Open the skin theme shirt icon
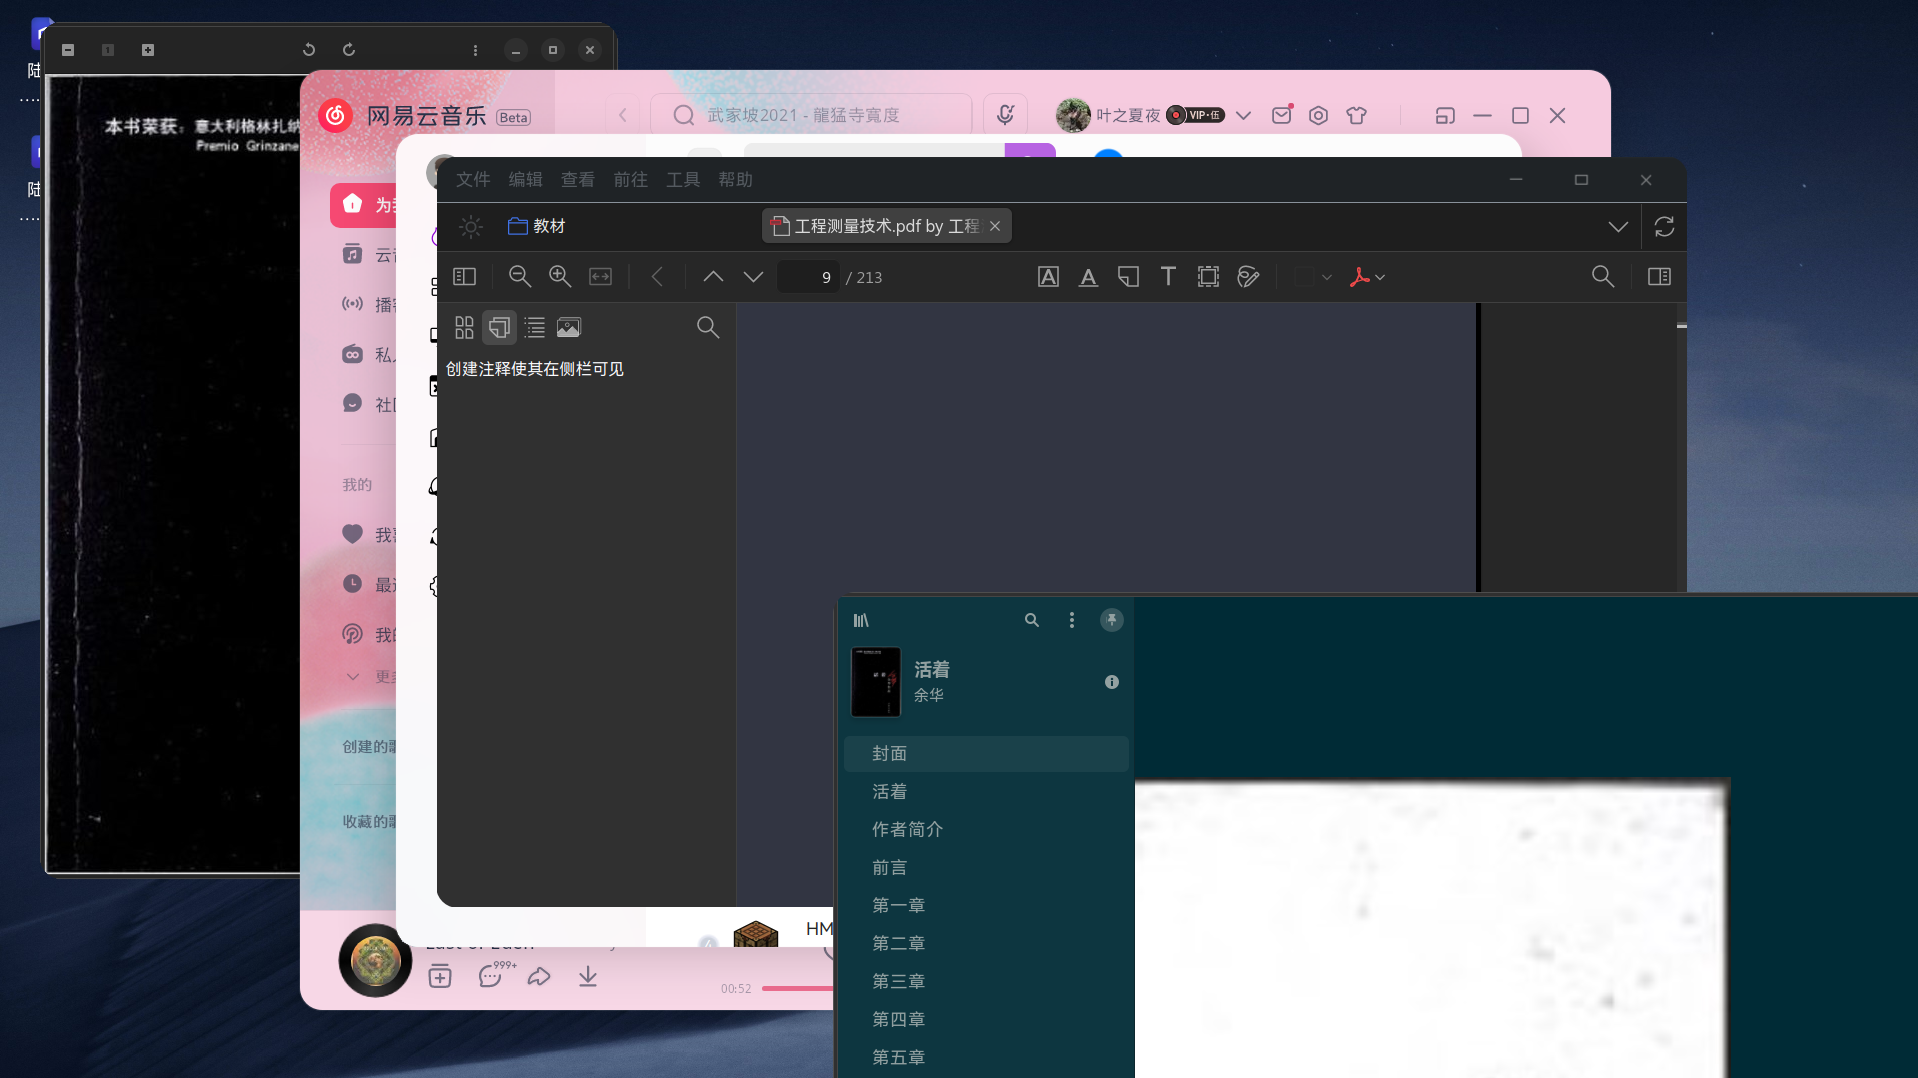The image size is (1918, 1078). pyautogui.click(x=1357, y=116)
